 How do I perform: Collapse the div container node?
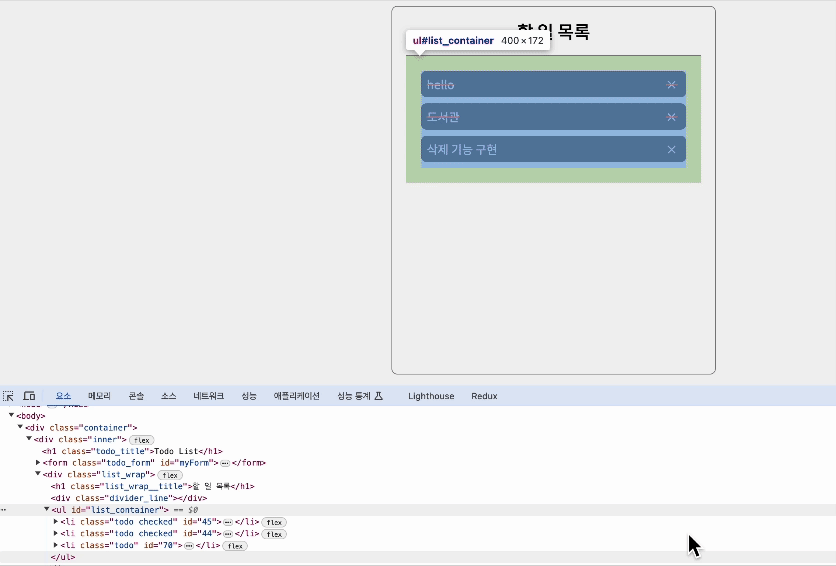tap(20, 427)
